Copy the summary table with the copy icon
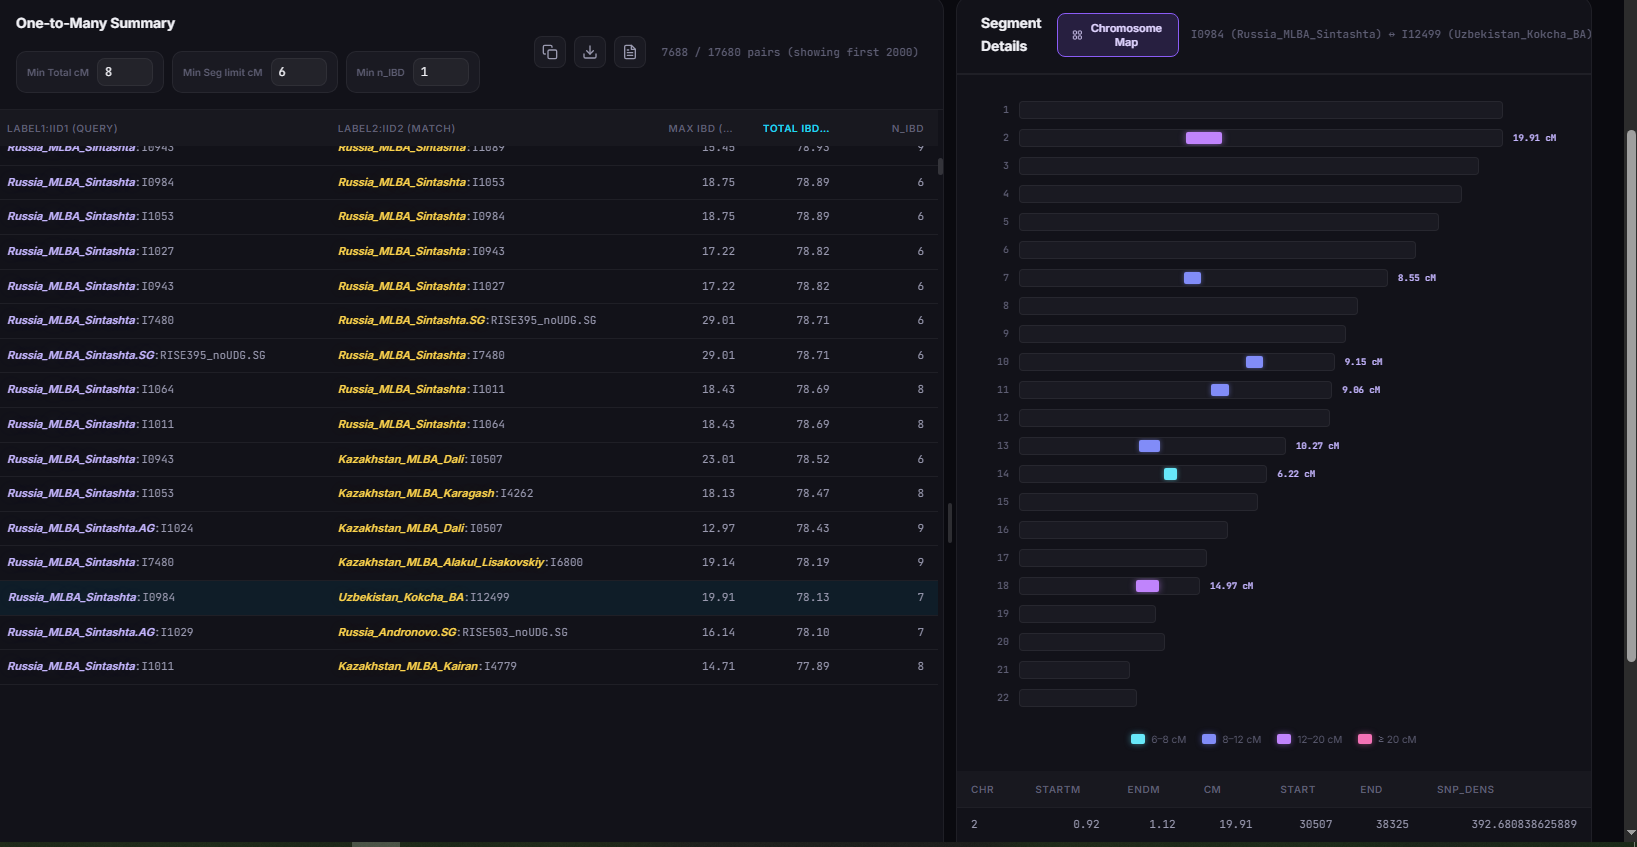 550,52
